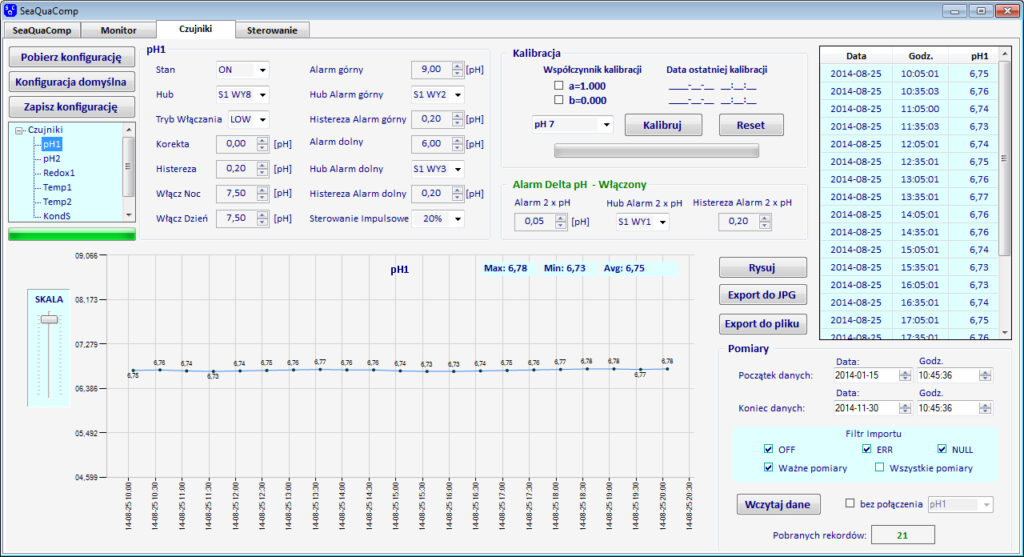Screen dimensions: 1024x557
Task: Open the Sterowanie tab
Action: [x=272, y=30]
